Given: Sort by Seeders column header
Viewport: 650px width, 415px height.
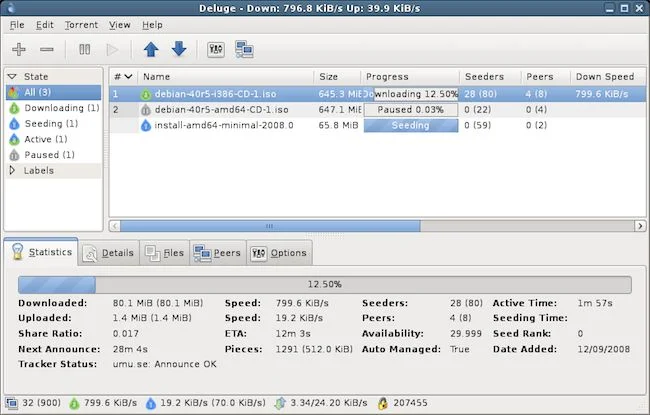Looking at the screenshot, I should (490, 77).
